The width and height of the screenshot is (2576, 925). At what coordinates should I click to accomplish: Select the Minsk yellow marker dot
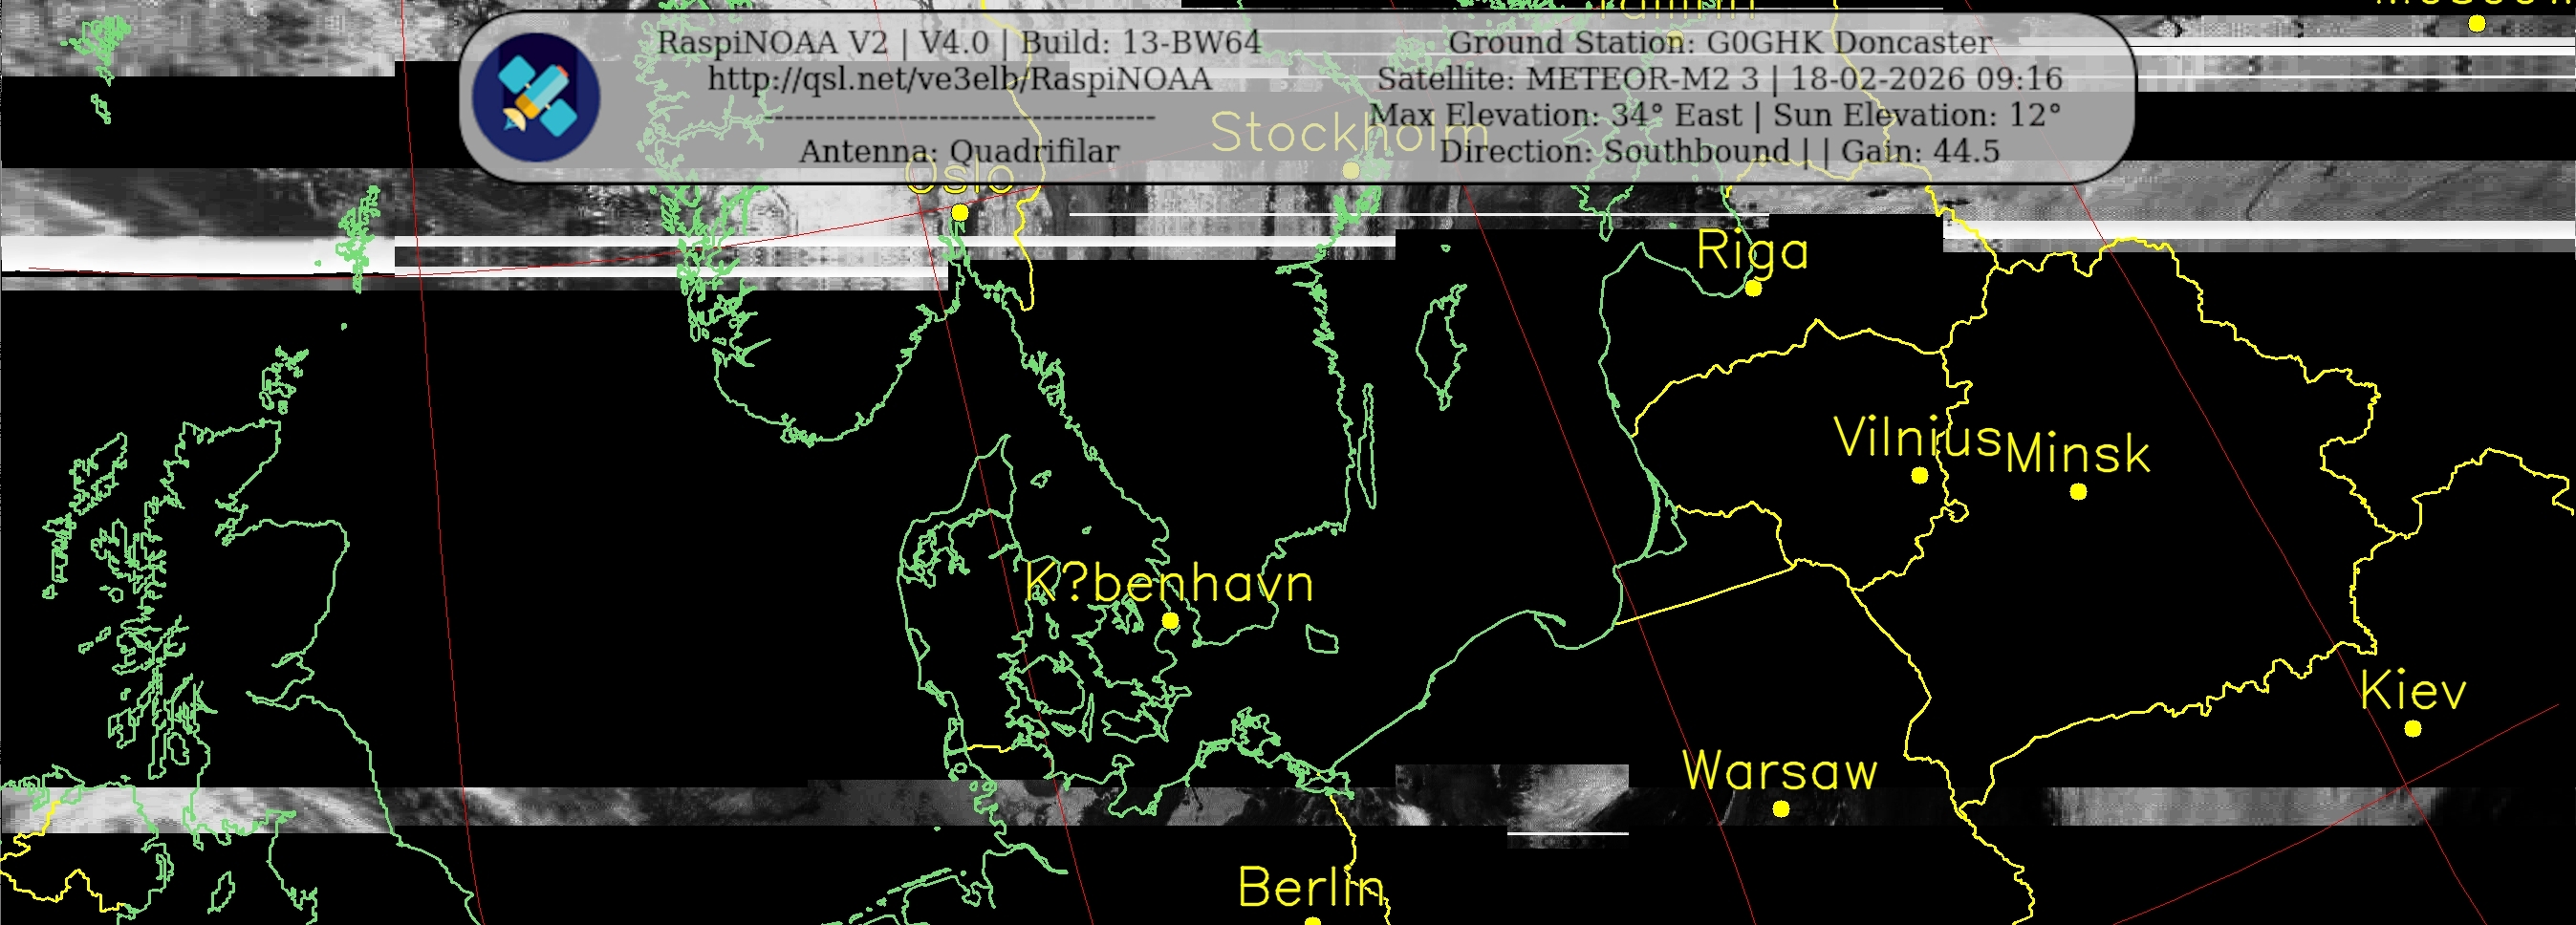[2078, 492]
